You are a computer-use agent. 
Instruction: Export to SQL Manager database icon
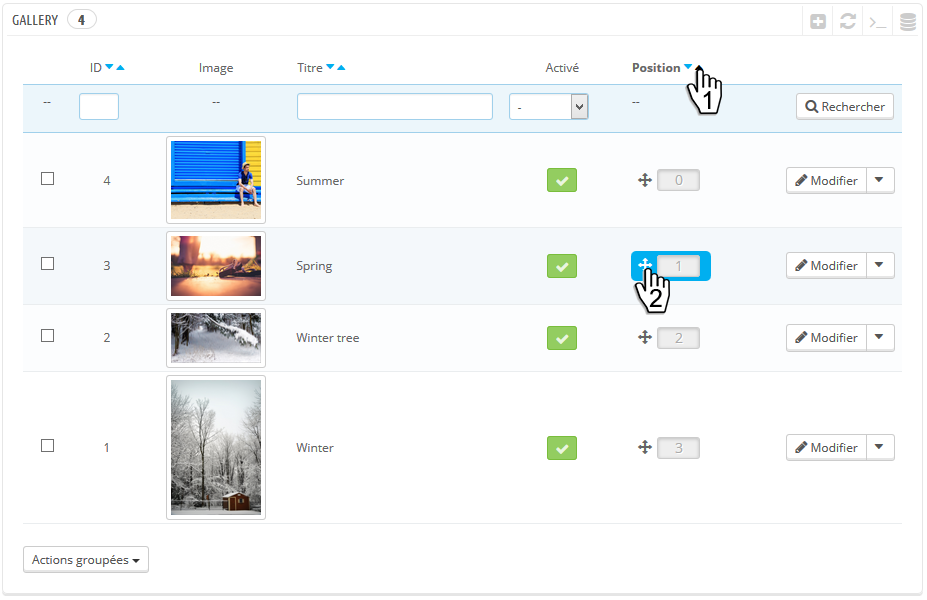click(908, 22)
